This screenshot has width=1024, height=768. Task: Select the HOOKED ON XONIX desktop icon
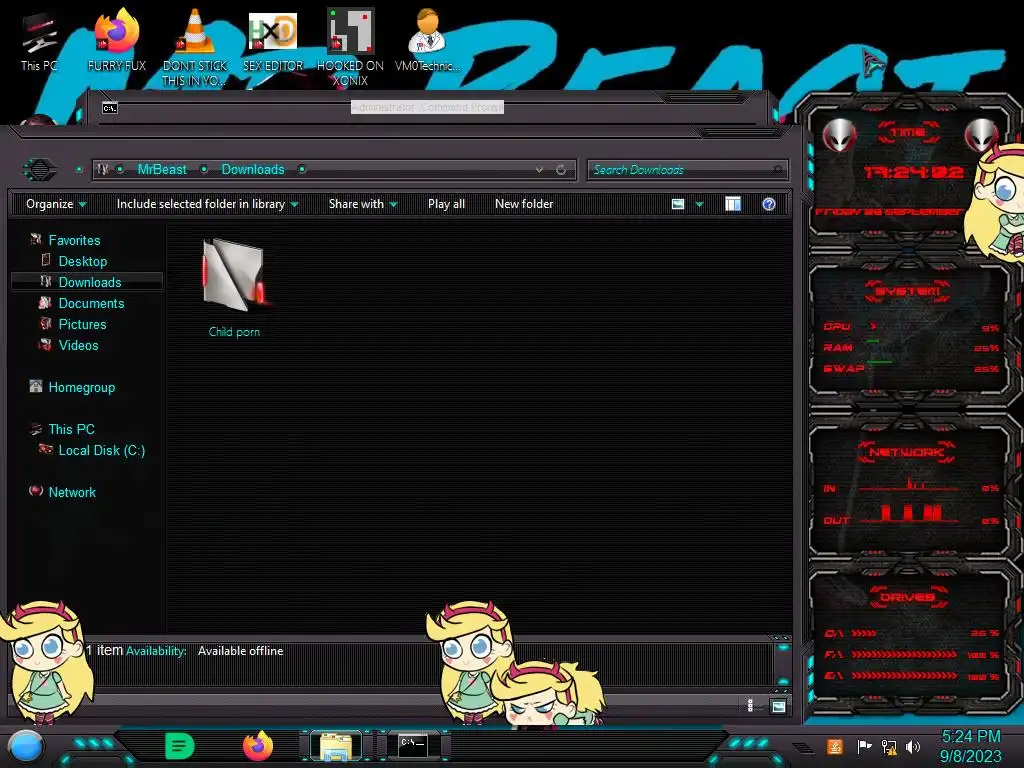click(x=350, y=47)
